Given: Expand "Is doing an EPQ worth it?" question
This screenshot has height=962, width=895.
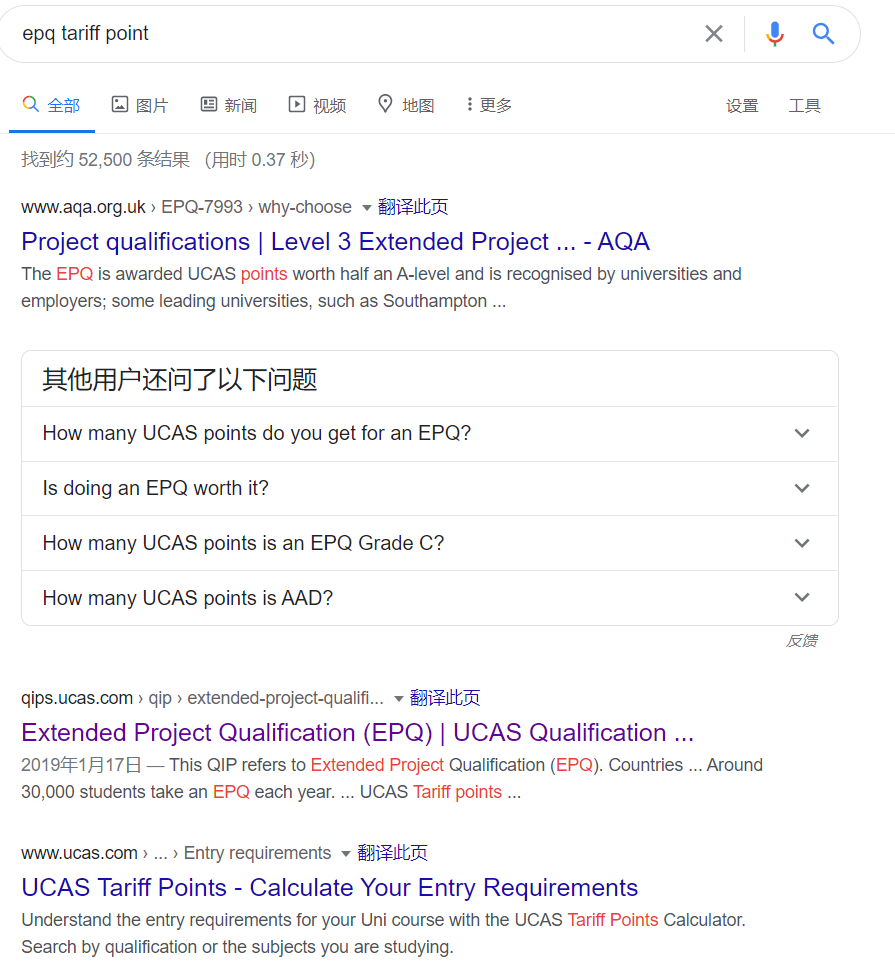Looking at the screenshot, I should click(x=429, y=488).
